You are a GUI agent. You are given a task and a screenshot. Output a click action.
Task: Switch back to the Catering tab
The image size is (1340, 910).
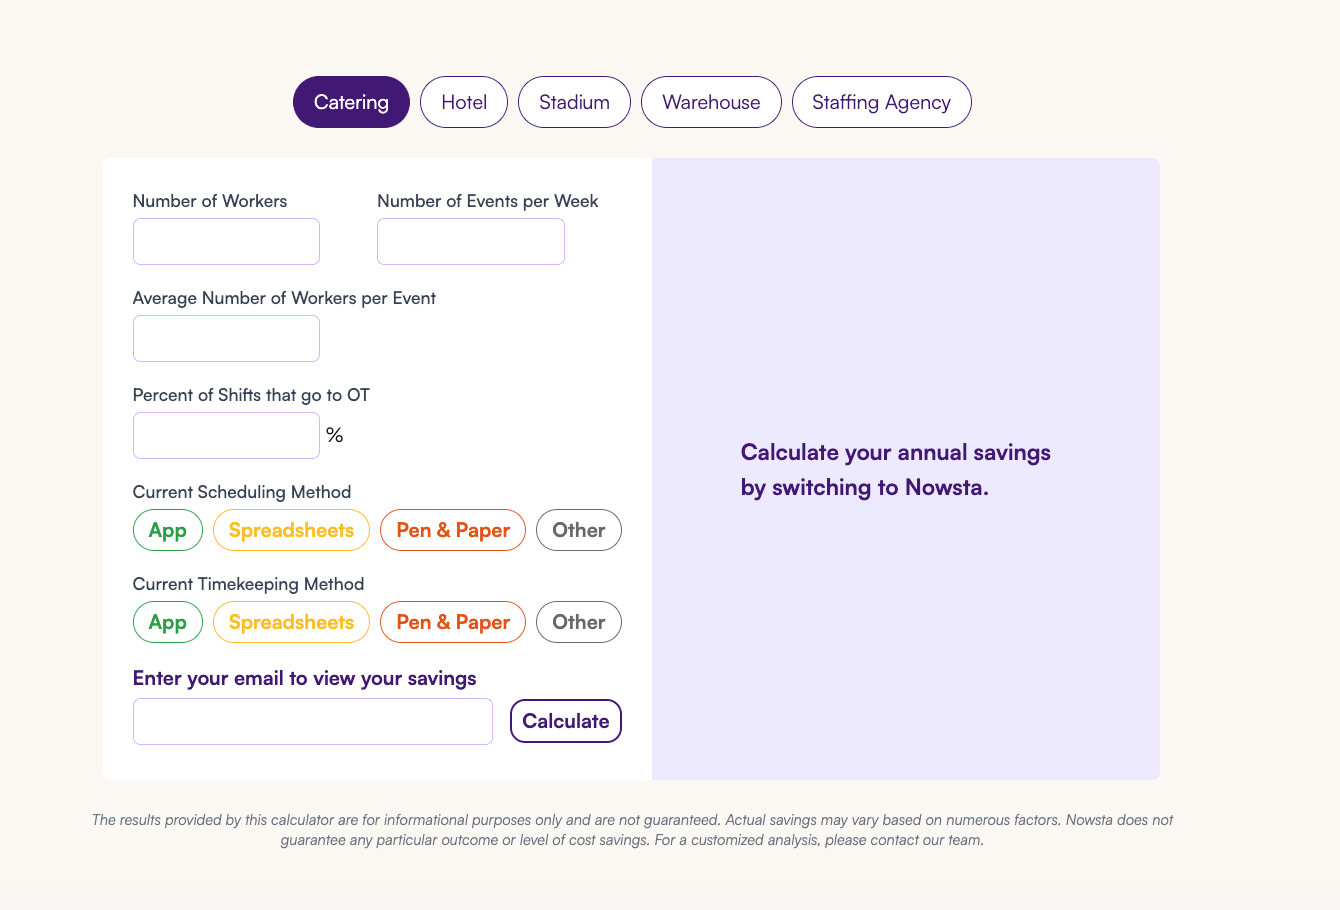click(351, 101)
